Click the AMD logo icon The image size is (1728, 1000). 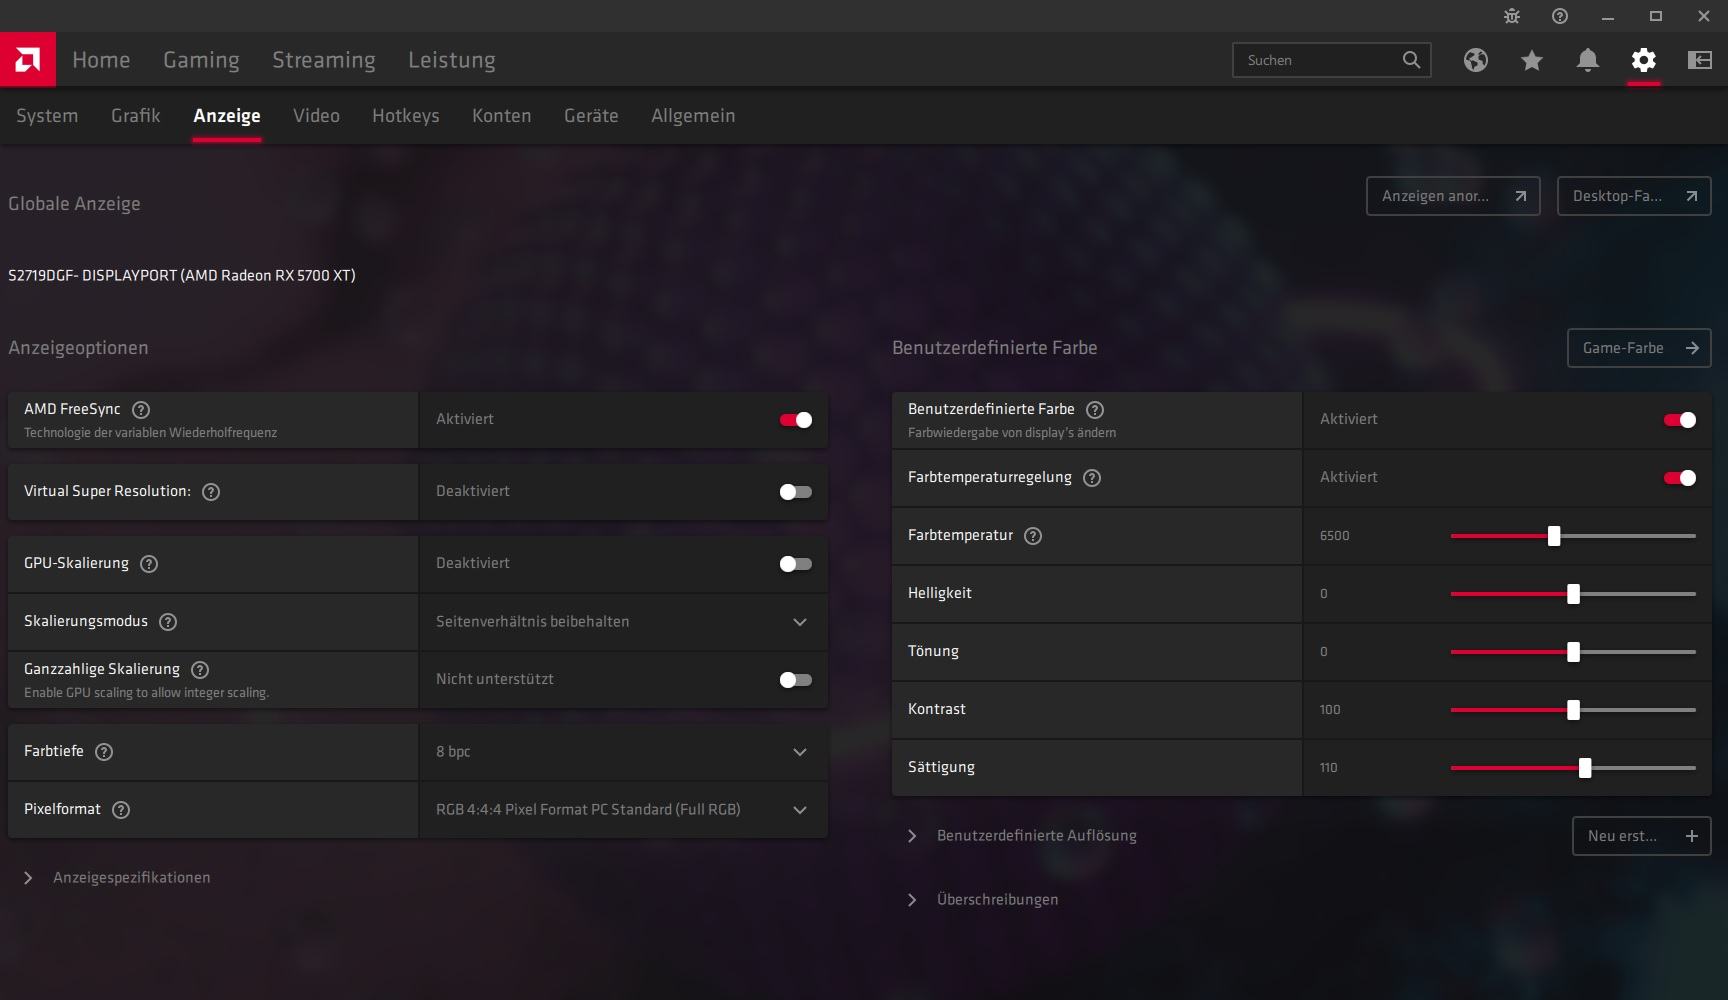pos(28,60)
